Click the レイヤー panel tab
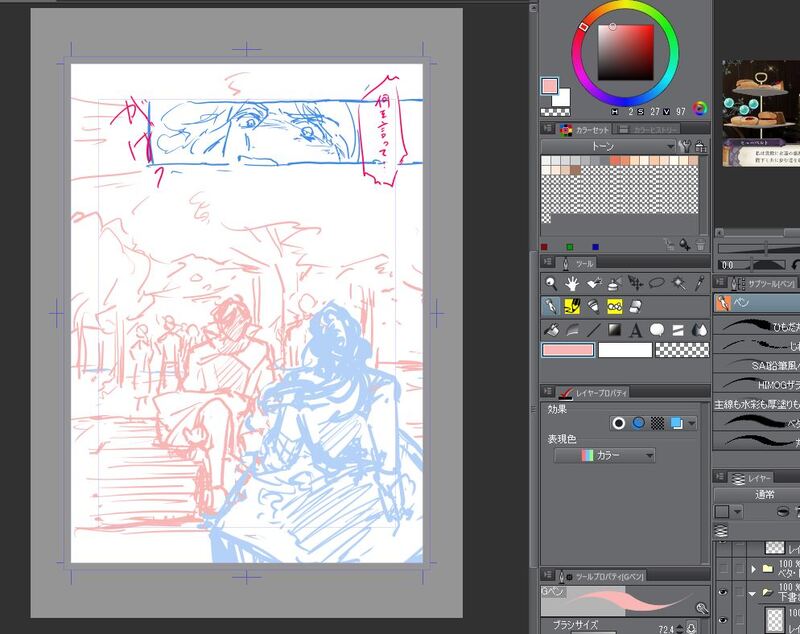Viewport: 800px width, 634px height. (x=752, y=478)
